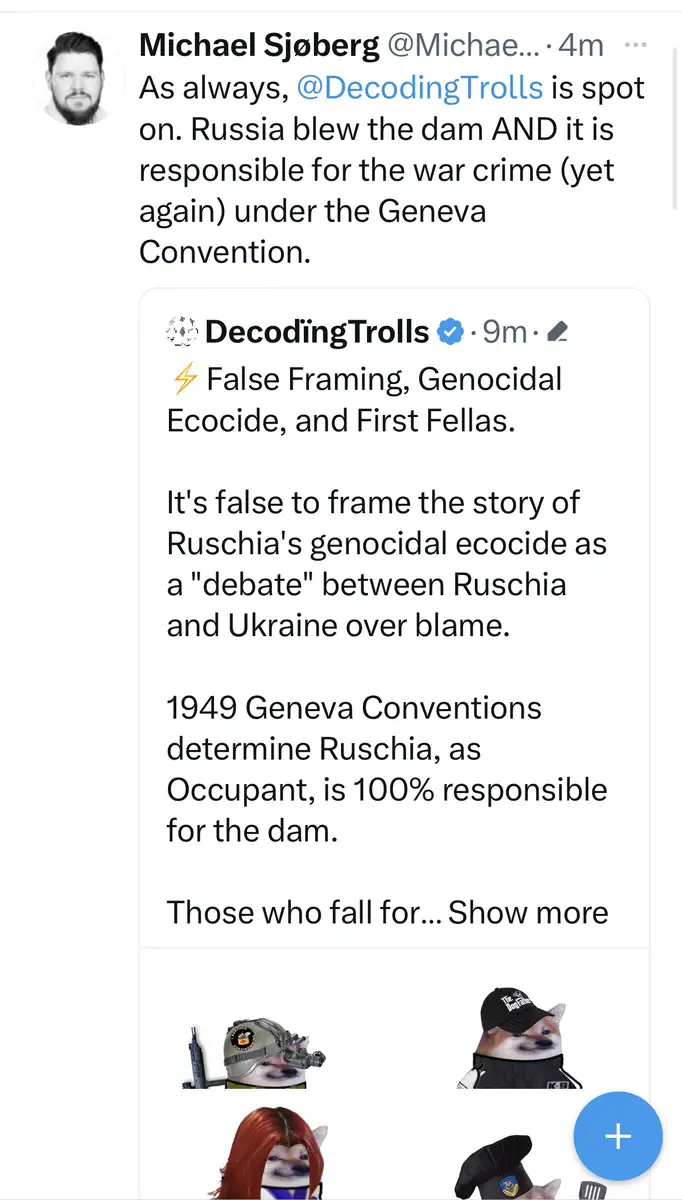Image resolution: width=682 pixels, height=1200 pixels.
Task: Click the 9m timestamp of quoted tweet
Action: point(504,332)
